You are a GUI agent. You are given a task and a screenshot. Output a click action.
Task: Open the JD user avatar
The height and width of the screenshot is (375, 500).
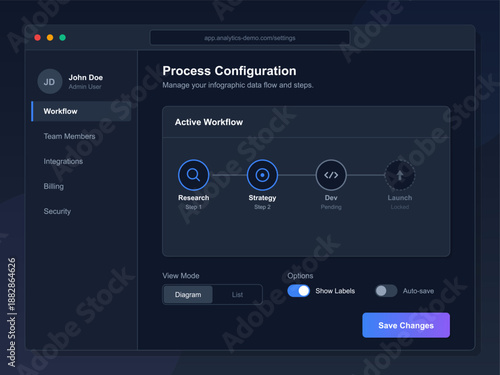tap(50, 82)
